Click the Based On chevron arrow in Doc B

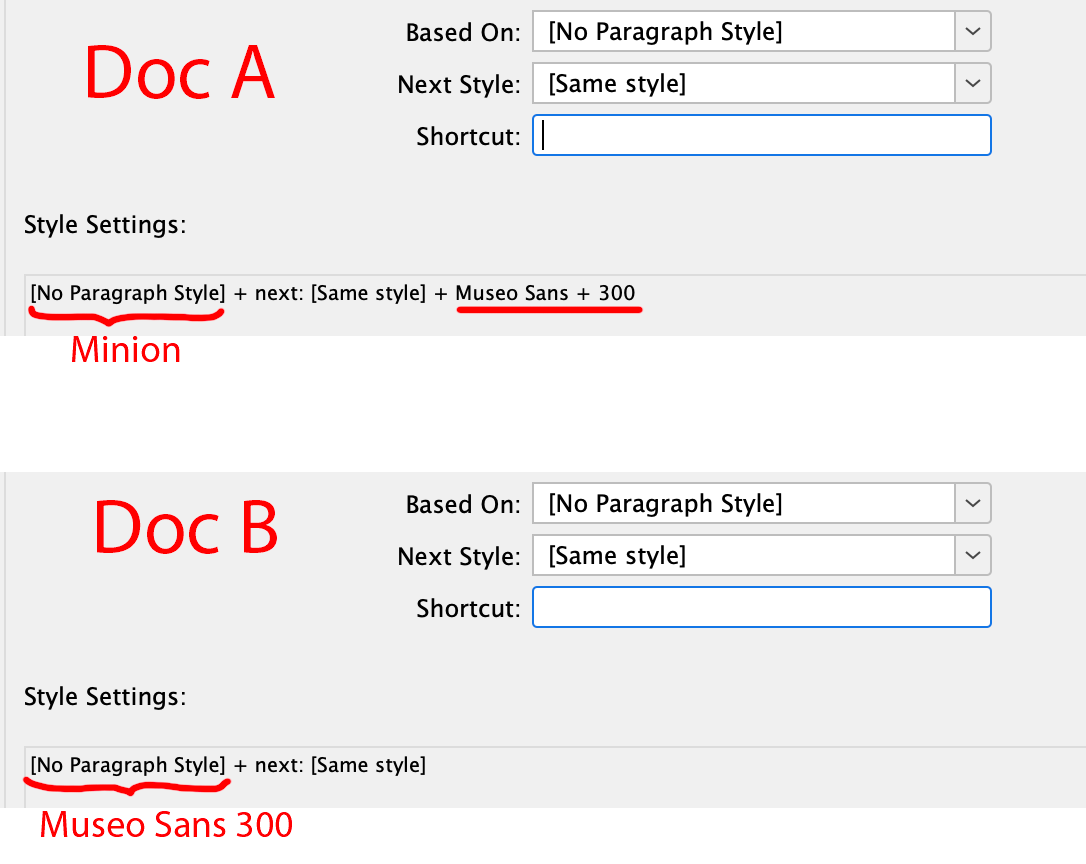pos(971,503)
